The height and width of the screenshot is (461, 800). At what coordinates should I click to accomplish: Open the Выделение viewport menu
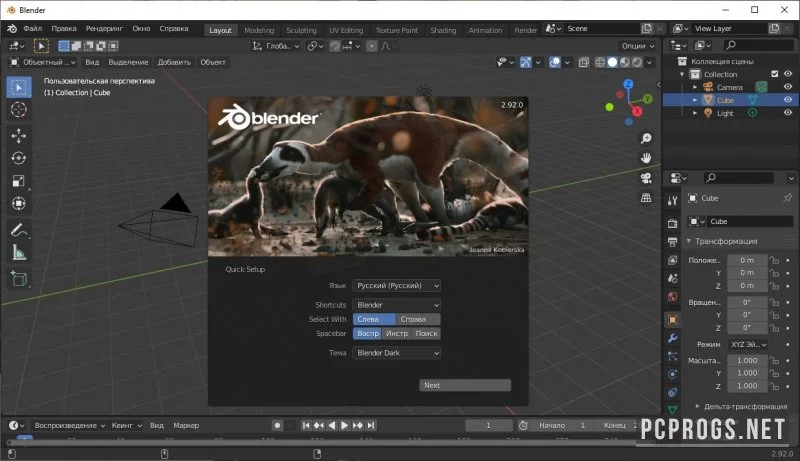[x=128, y=62]
